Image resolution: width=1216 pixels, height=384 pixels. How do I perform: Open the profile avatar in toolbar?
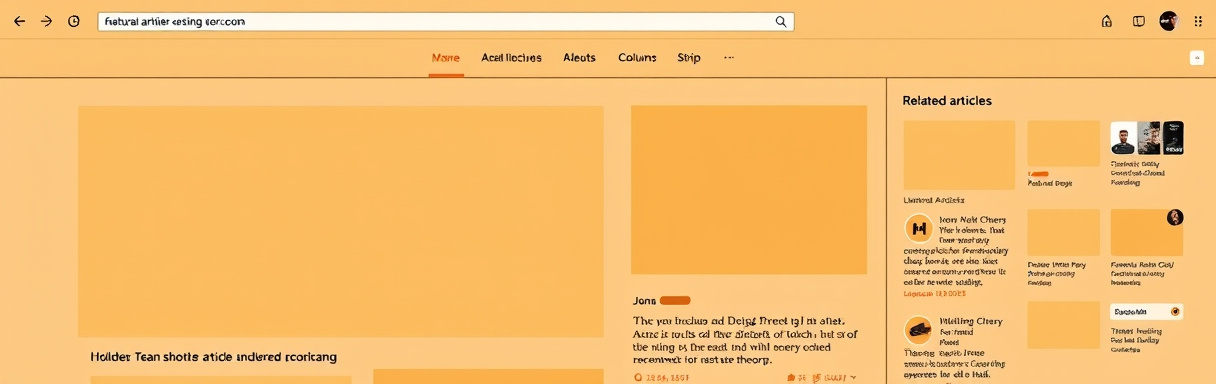tap(1169, 21)
